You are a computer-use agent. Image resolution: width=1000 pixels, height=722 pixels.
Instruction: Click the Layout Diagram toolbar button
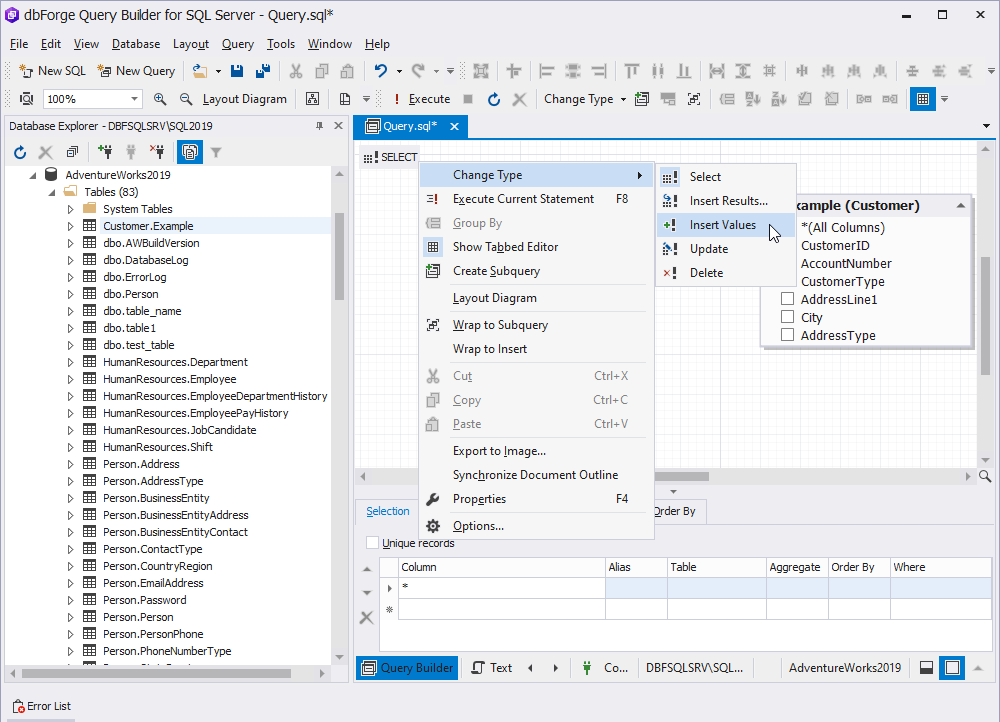click(x=244, y=99)
